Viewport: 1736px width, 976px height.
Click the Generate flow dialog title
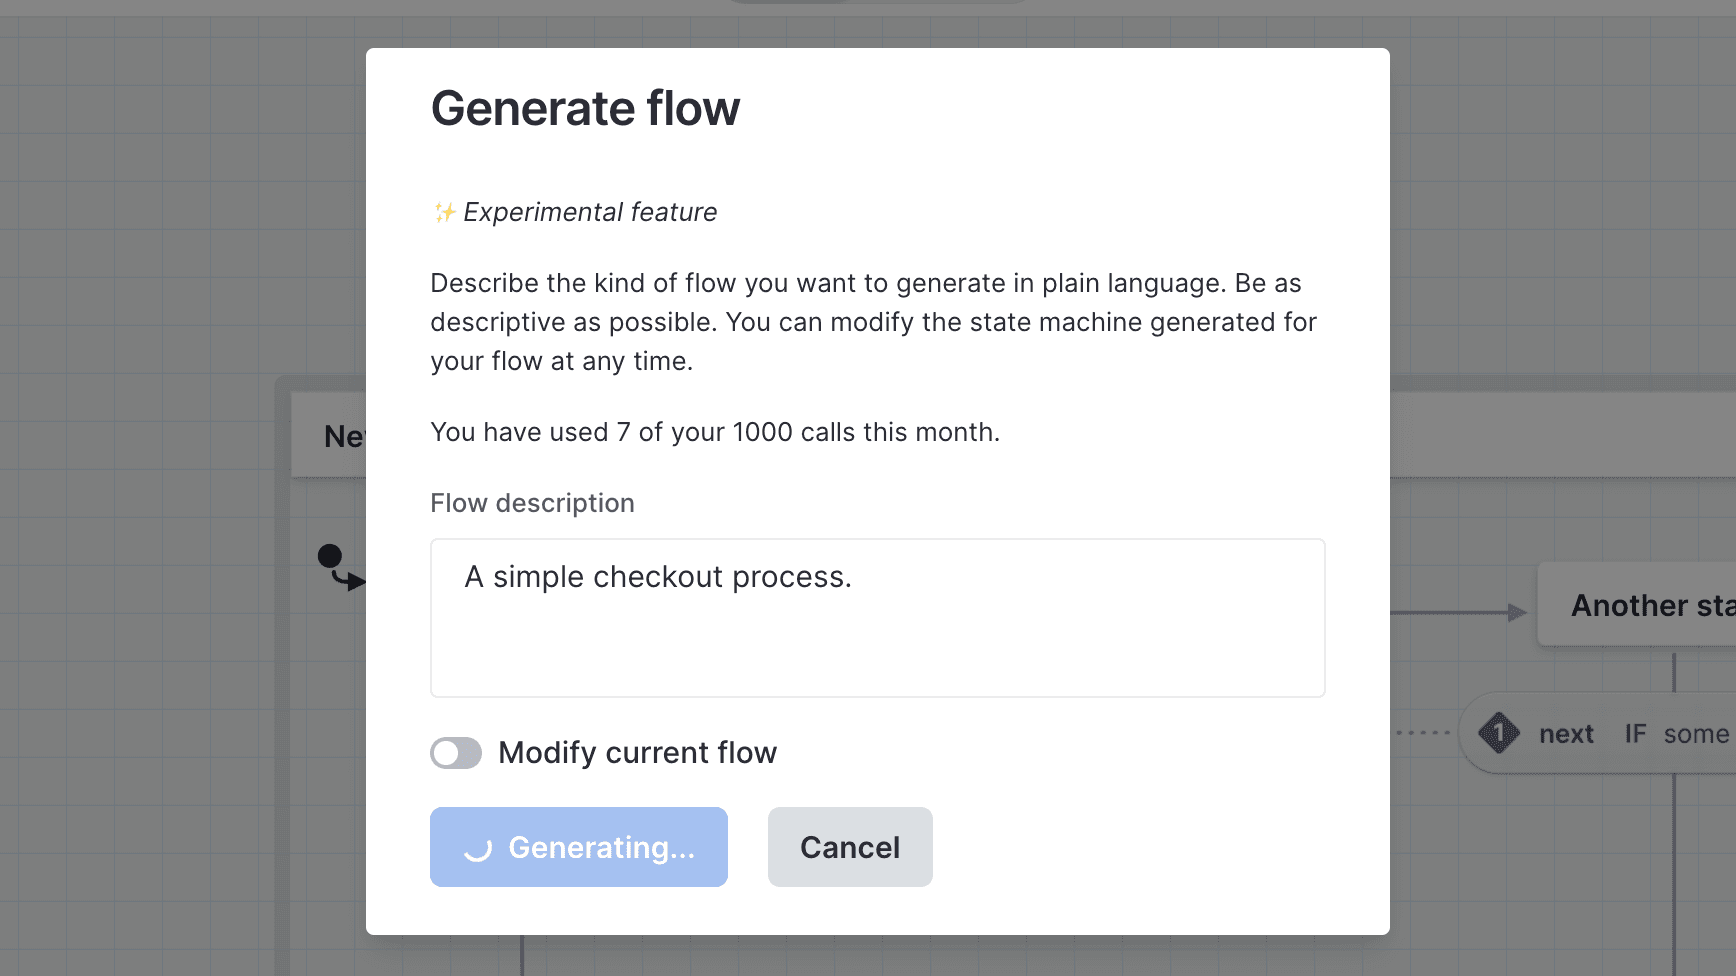click(x=585, y=108)
